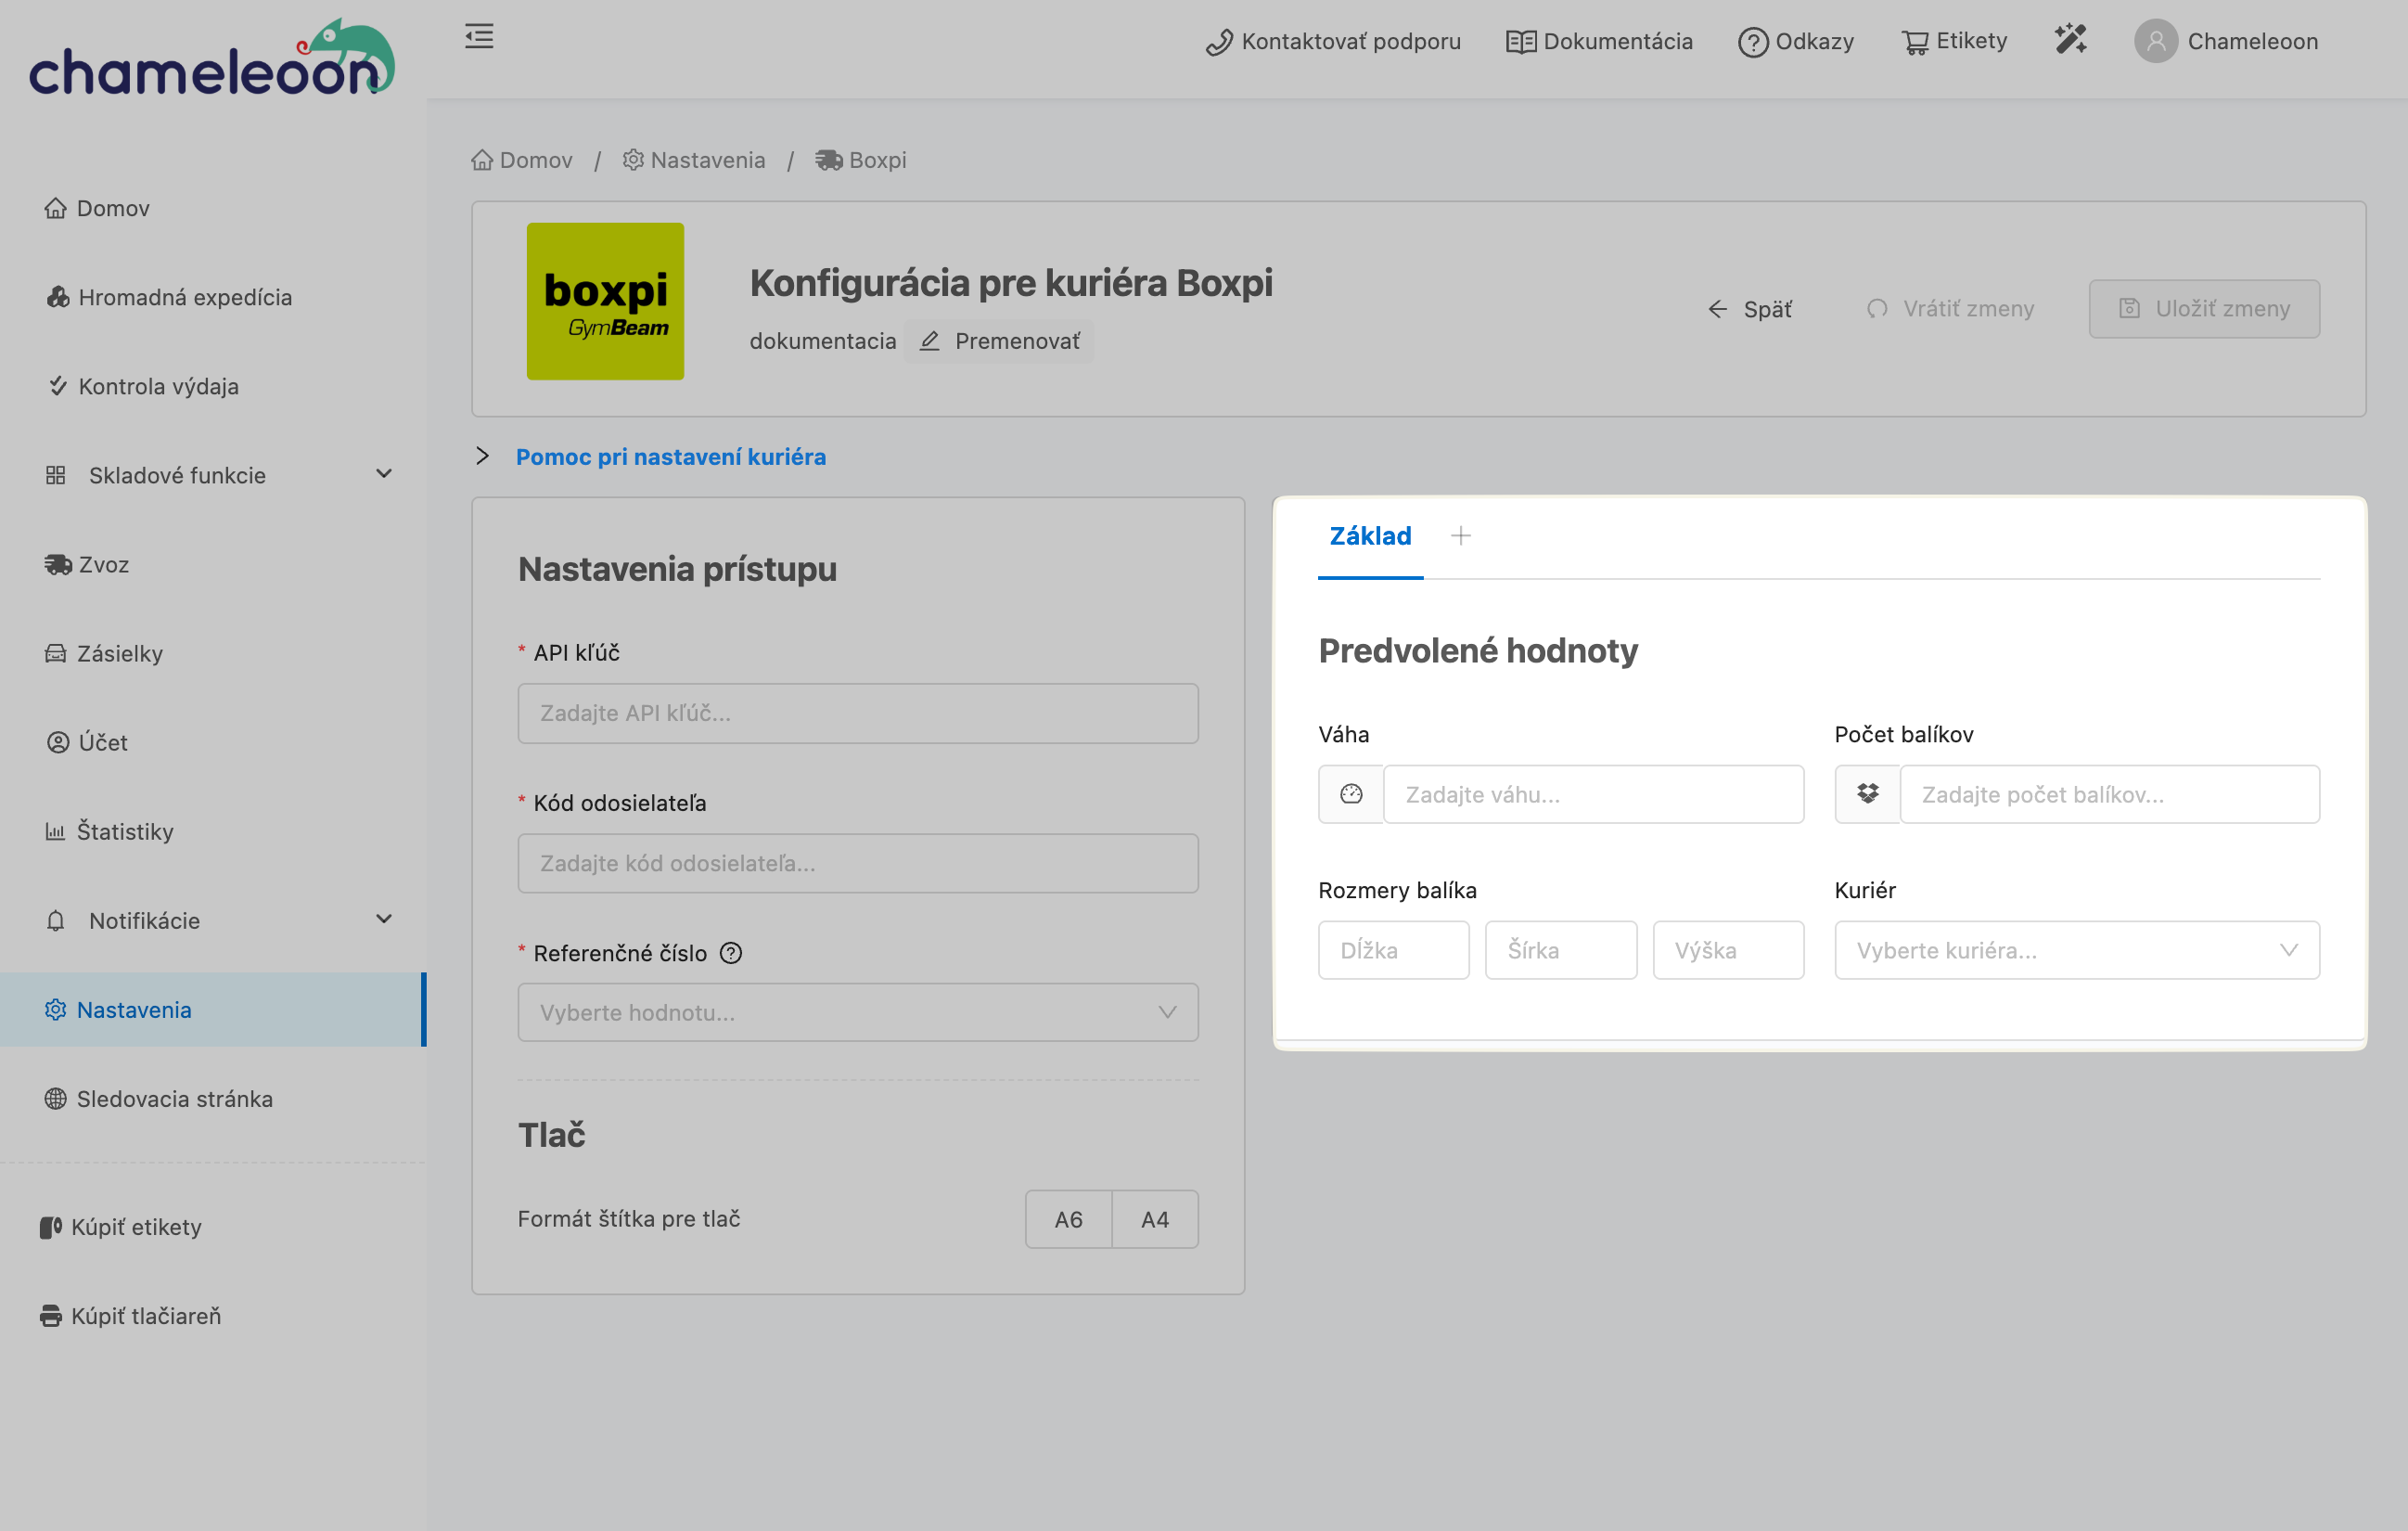Open the Vyberte kuriéra dropdown
This screenshot has height=1531, width=2408.
[x=2076, y=950]
